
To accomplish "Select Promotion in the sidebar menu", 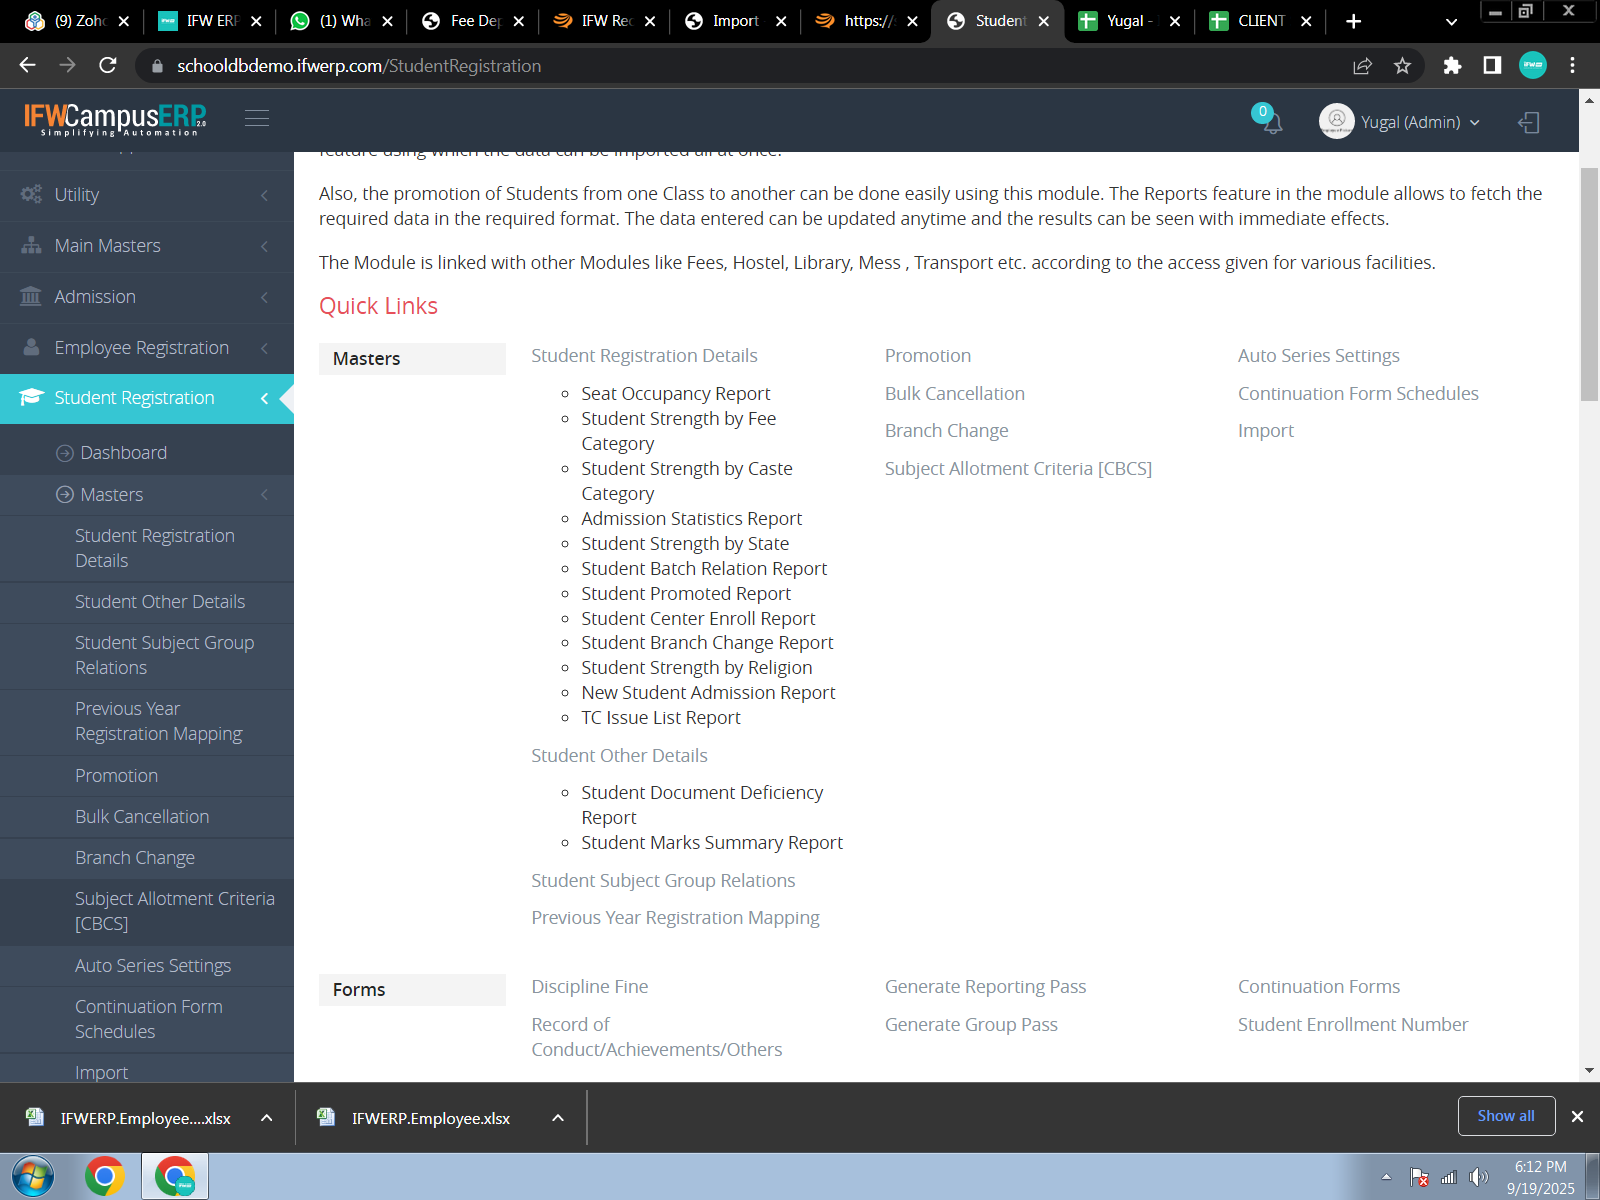I will pyautogui.click(x=116, y=776).
